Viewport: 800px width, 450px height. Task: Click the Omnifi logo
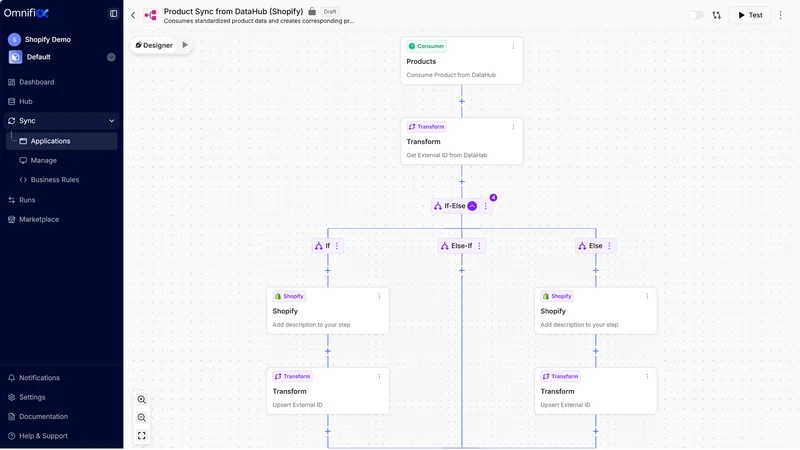point(26,13)
